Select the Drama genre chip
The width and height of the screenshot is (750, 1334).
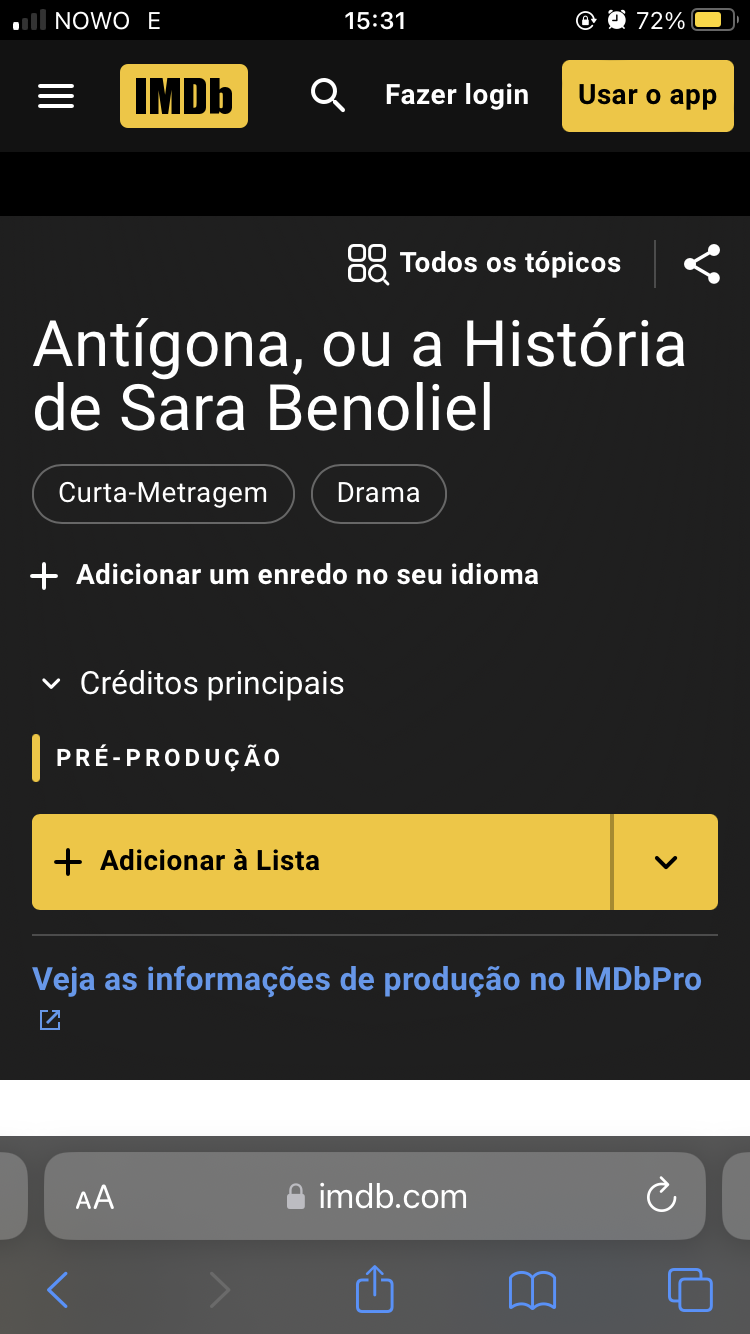coord(378,494)
